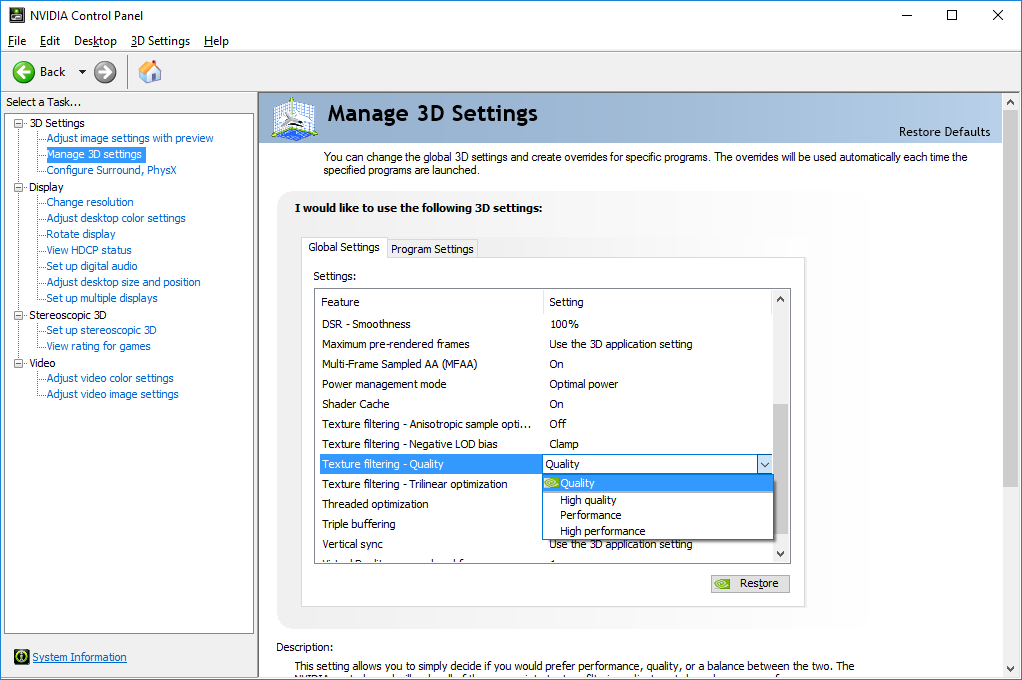Click the System Information icon
This screenshot has width=1022, height=680.
pos(22,657)
